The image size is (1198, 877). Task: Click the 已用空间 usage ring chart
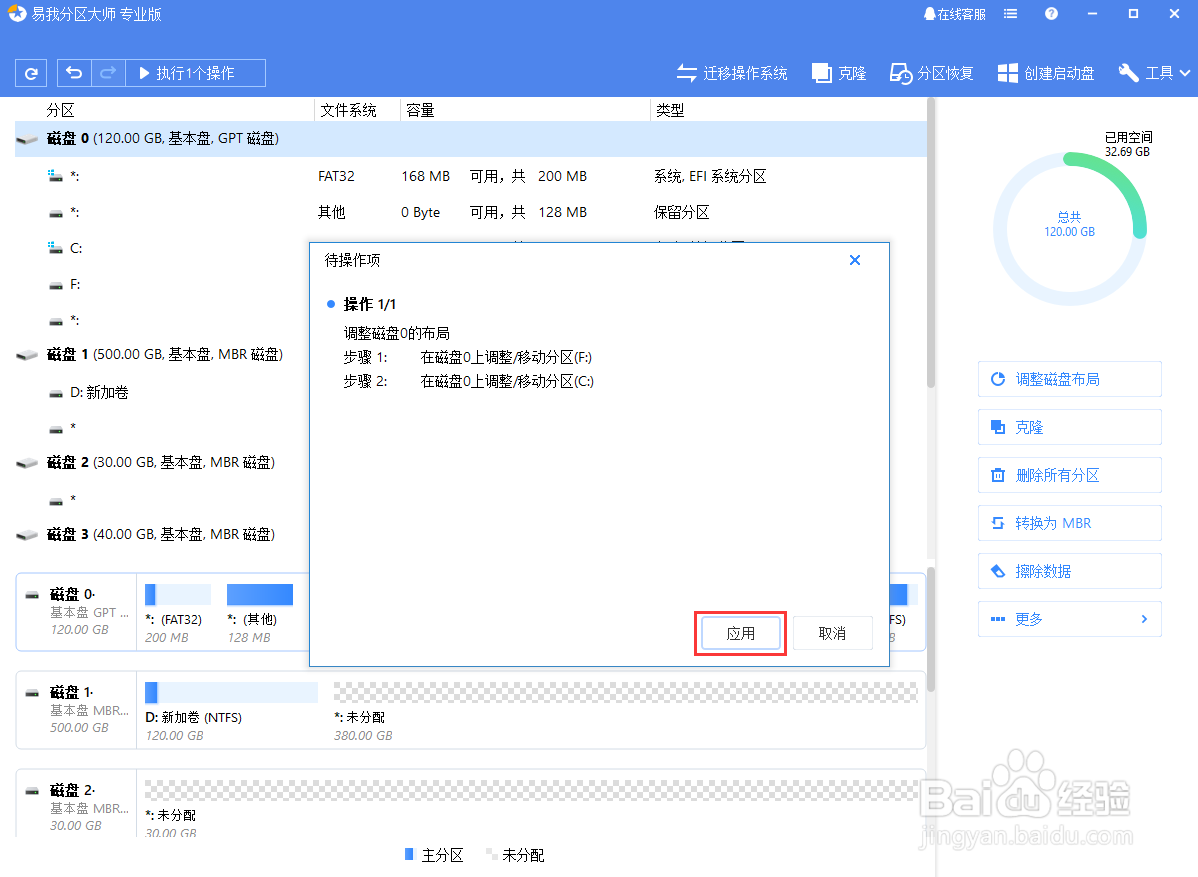[1070, 228]
